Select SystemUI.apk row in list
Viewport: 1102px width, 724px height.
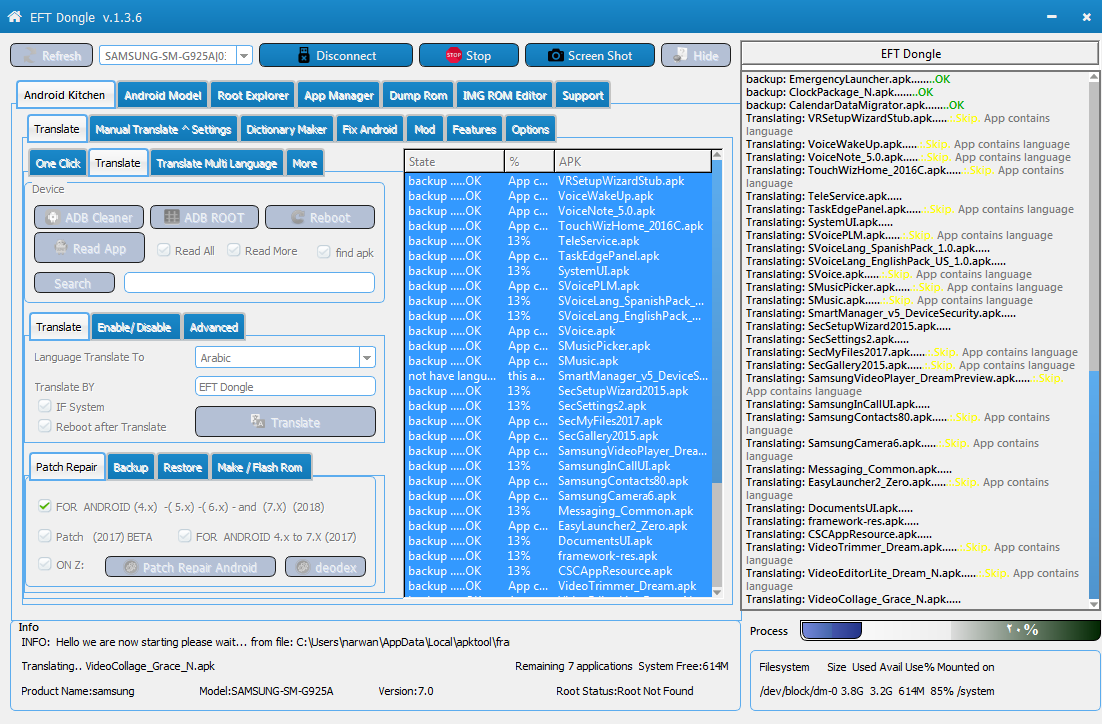558,271
